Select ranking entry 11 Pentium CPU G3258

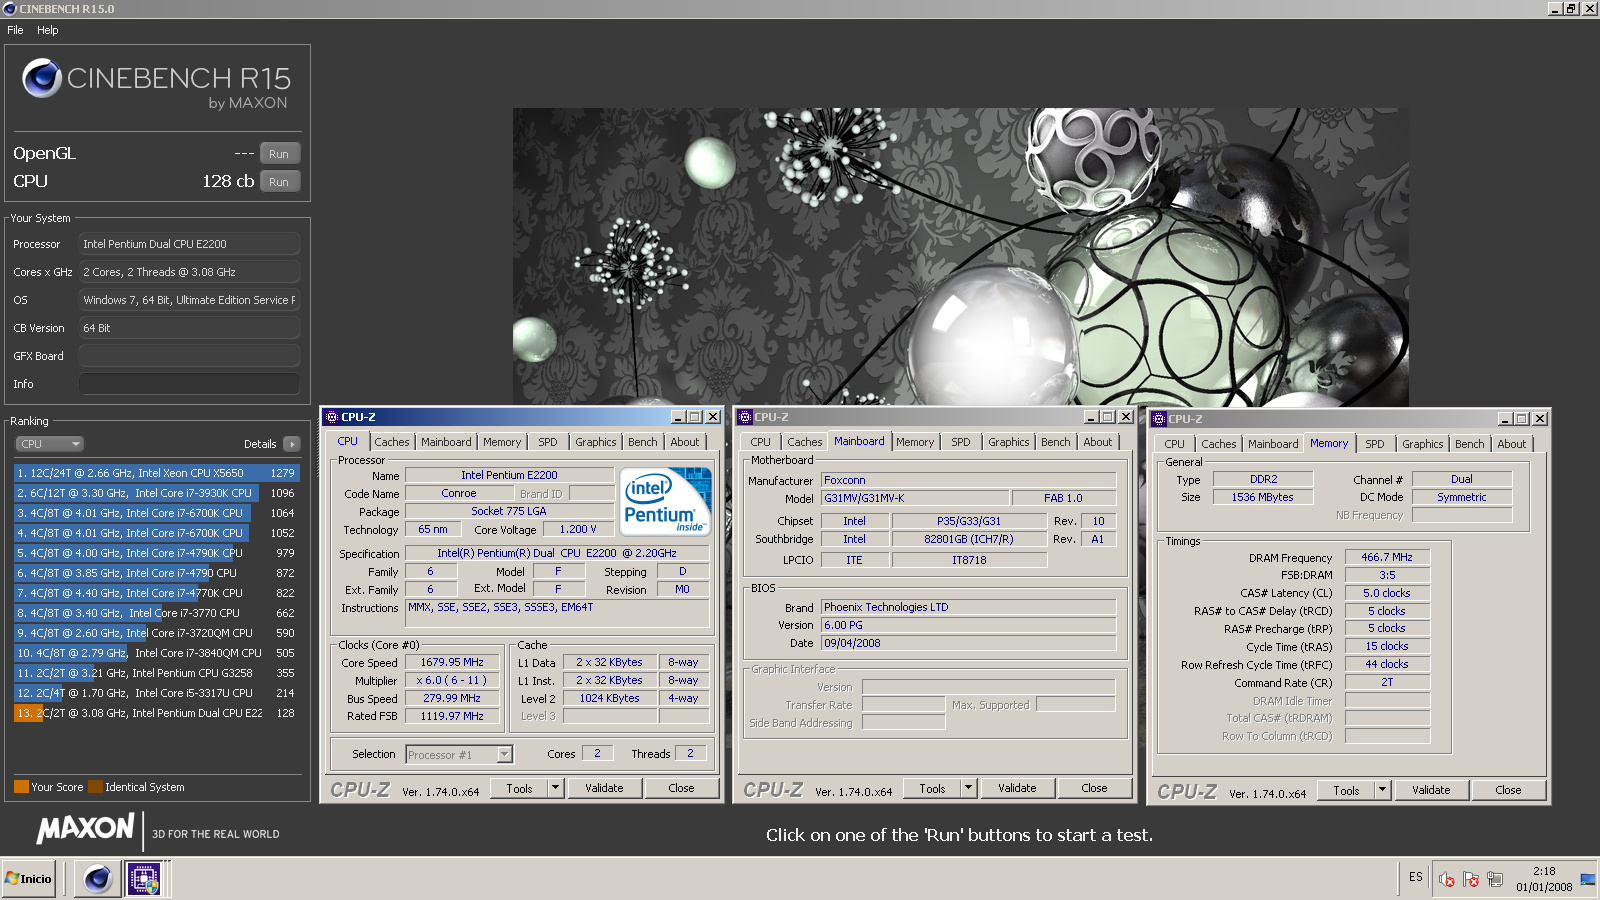coord(156,673)
